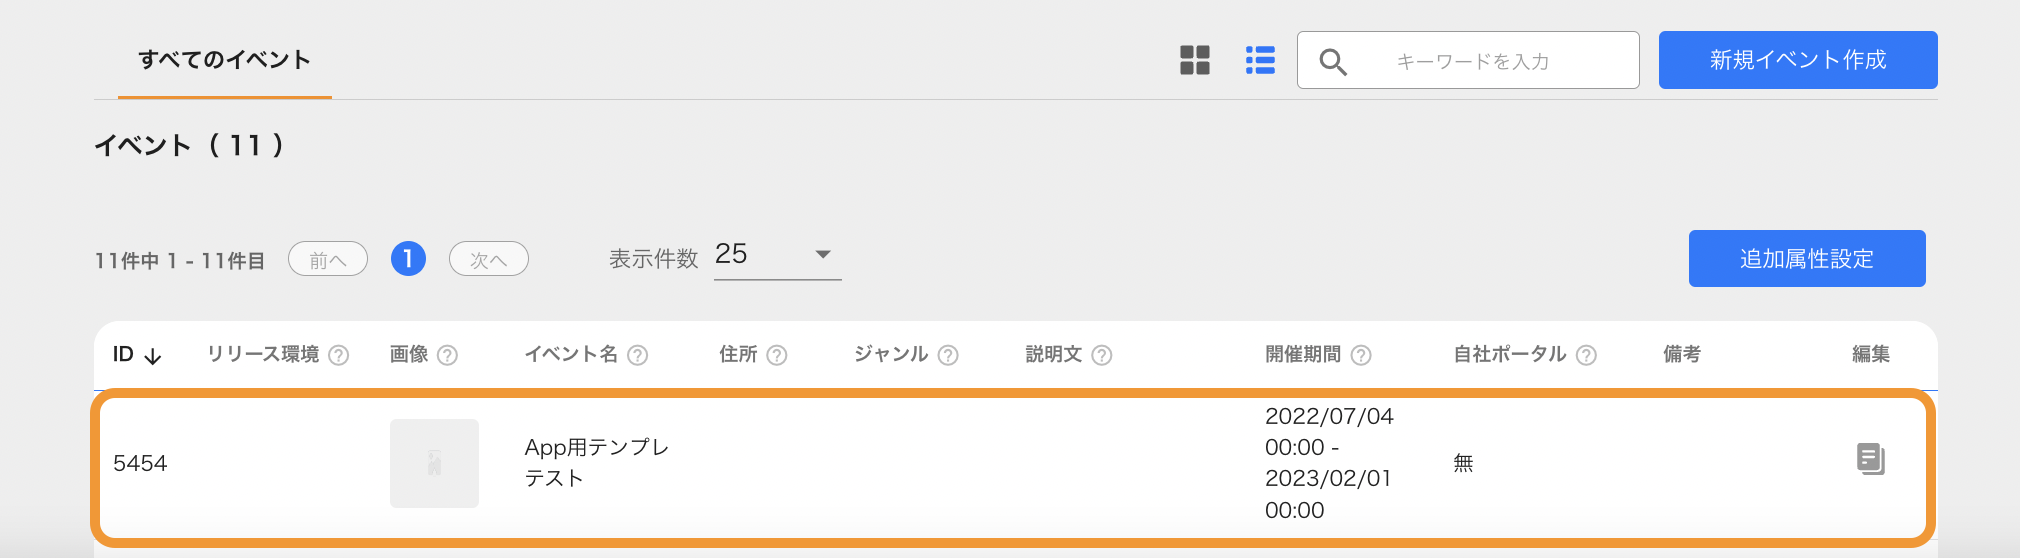Sort by the ID column arrow
2020x558 pixels.
click(x=153, y=356)
